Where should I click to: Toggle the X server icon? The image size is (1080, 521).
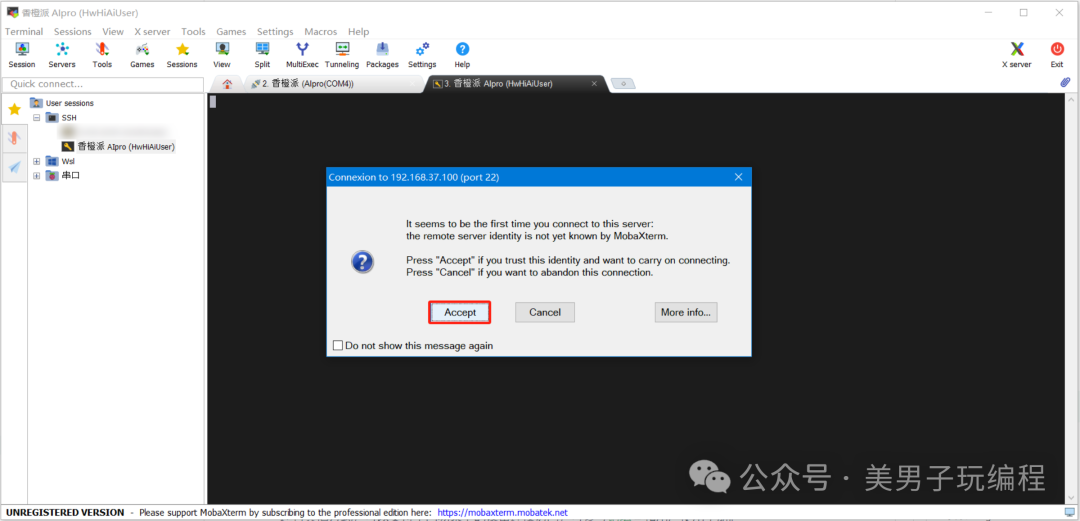click(1016, 54)
